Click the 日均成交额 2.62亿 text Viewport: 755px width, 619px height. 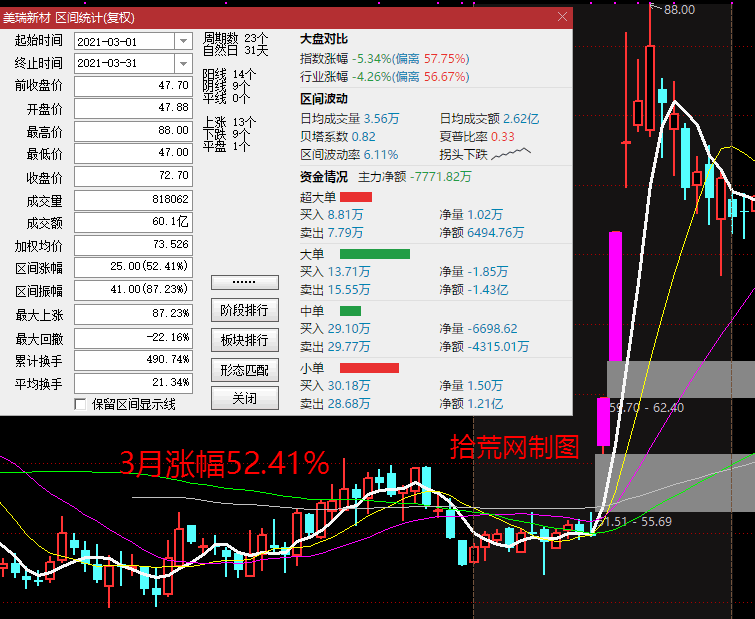489,118
